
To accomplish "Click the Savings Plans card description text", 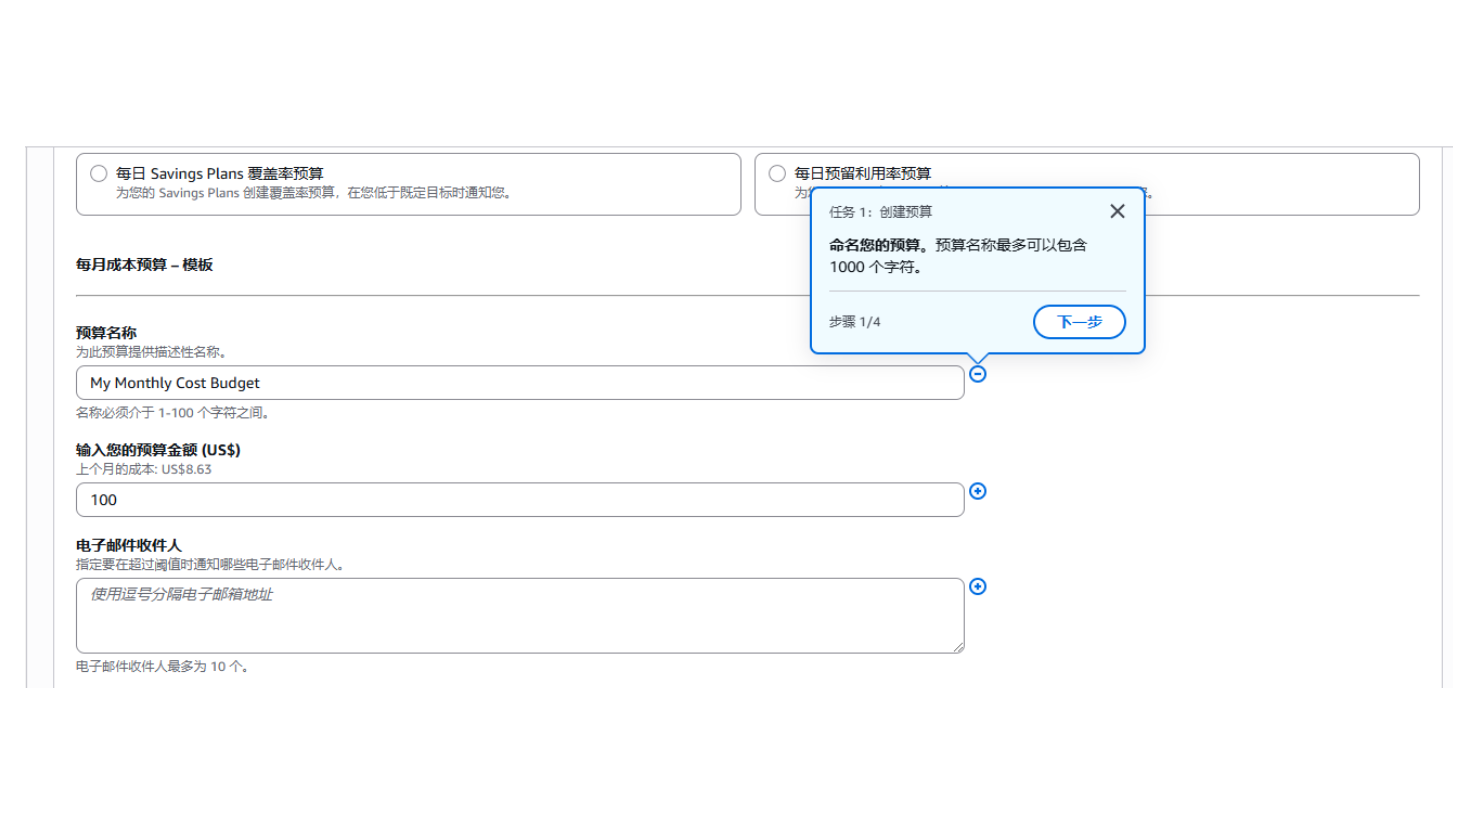I will click(x=315, y=193).
